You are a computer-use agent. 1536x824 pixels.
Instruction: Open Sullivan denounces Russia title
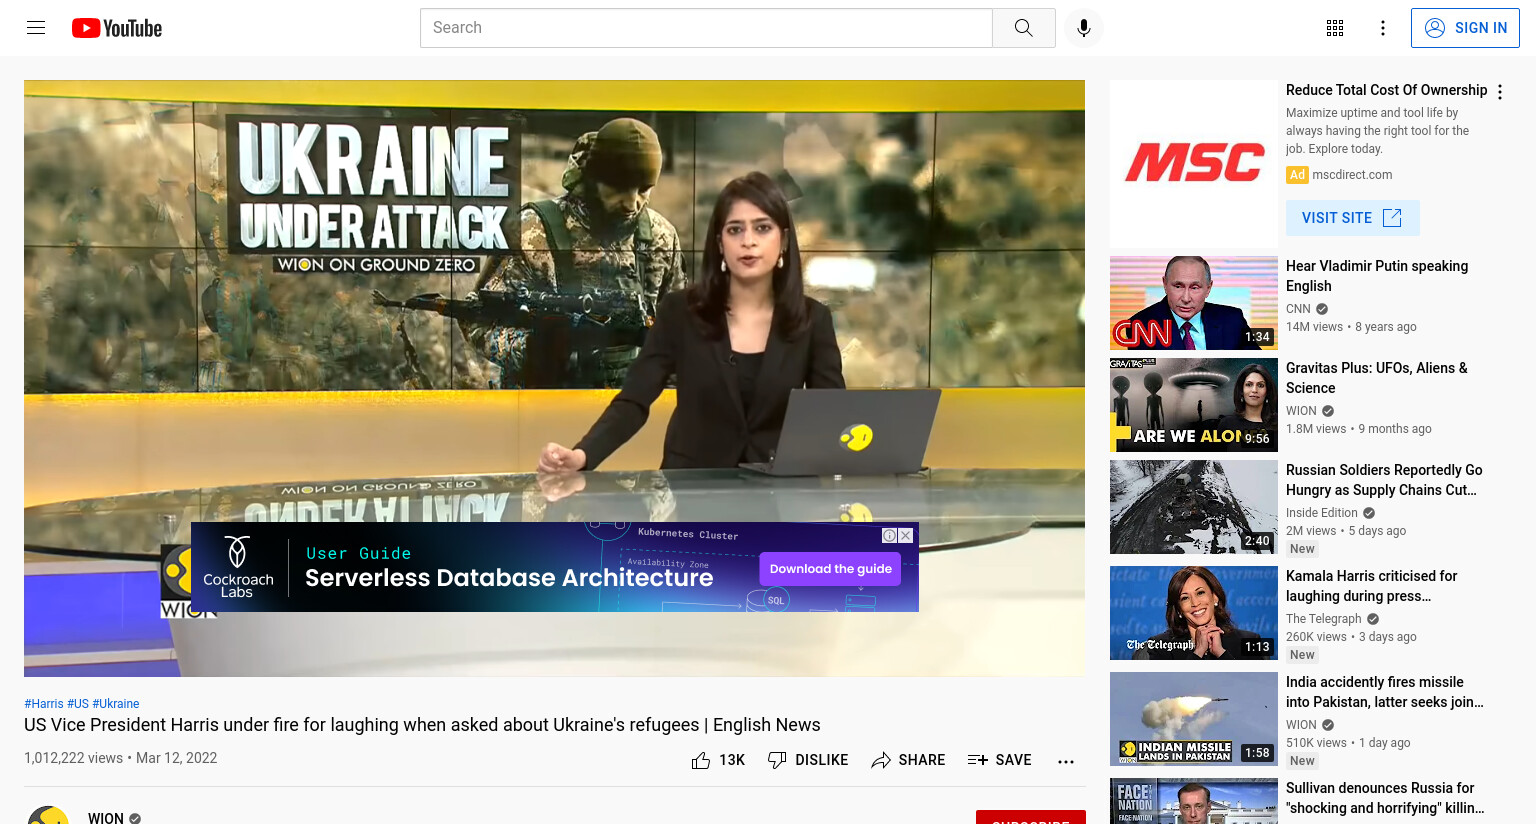coord(1385,798)
